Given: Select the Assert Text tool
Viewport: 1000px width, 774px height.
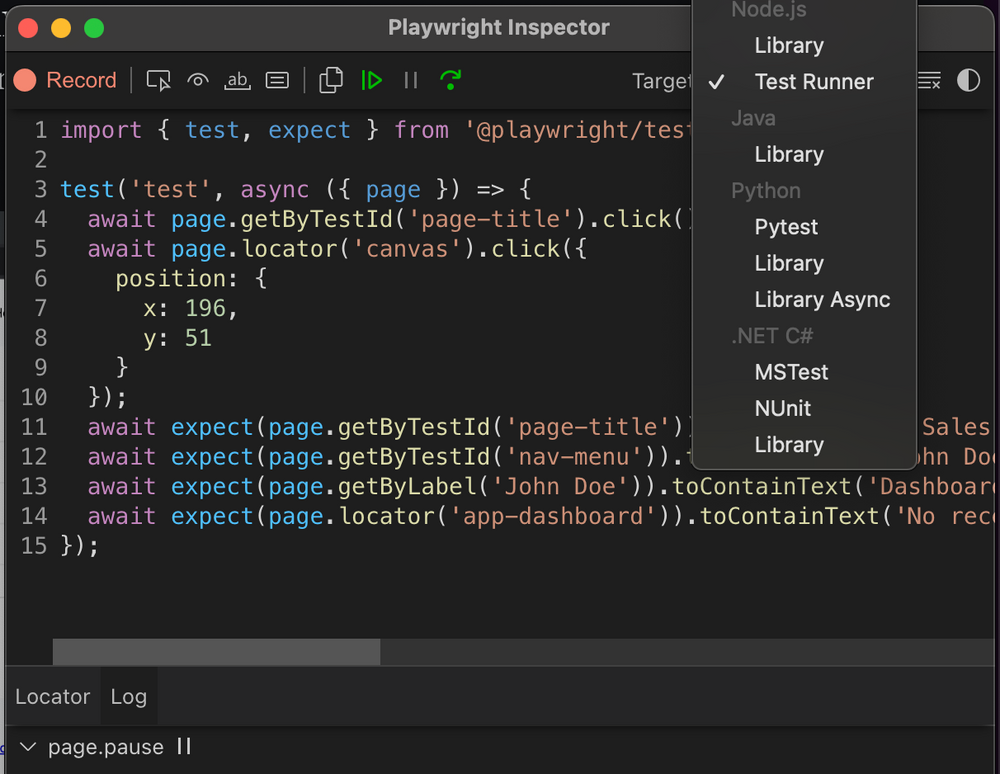Looking at the screenshot, I should tap(237, 80).
